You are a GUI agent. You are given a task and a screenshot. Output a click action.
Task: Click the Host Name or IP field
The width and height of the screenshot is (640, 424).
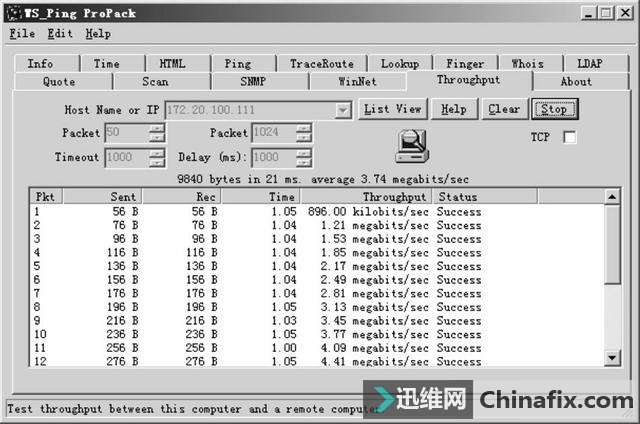pos(258,110)
